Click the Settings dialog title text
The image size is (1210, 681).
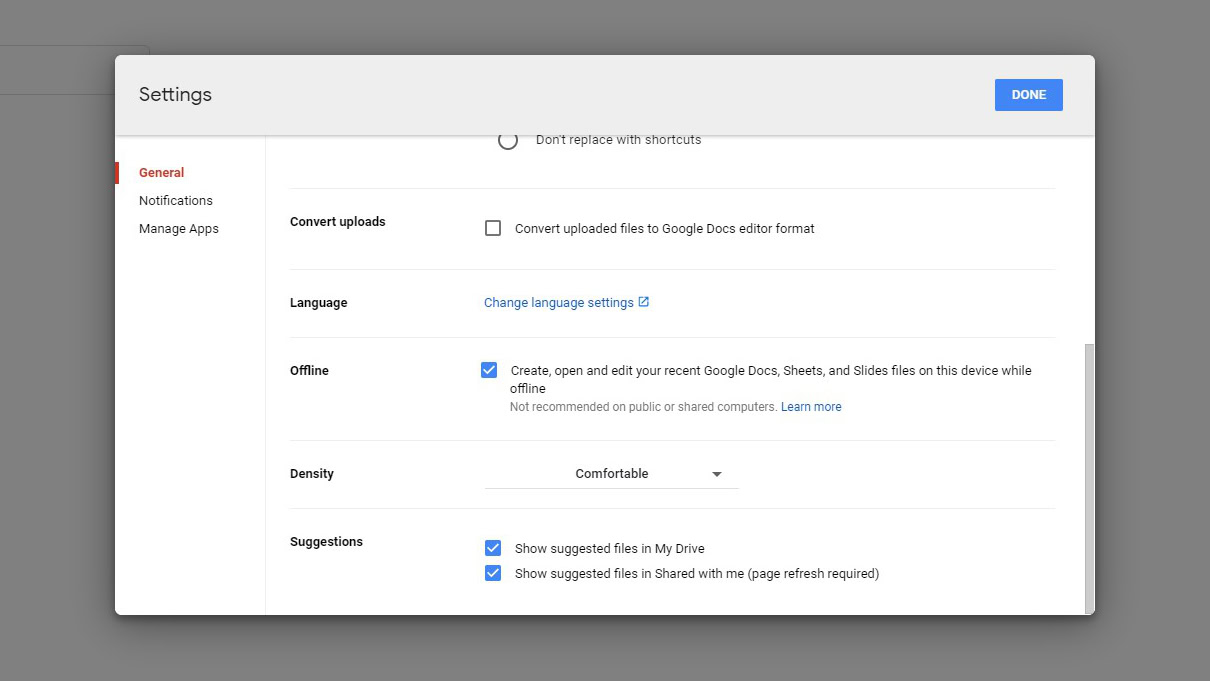click(175, 95)
